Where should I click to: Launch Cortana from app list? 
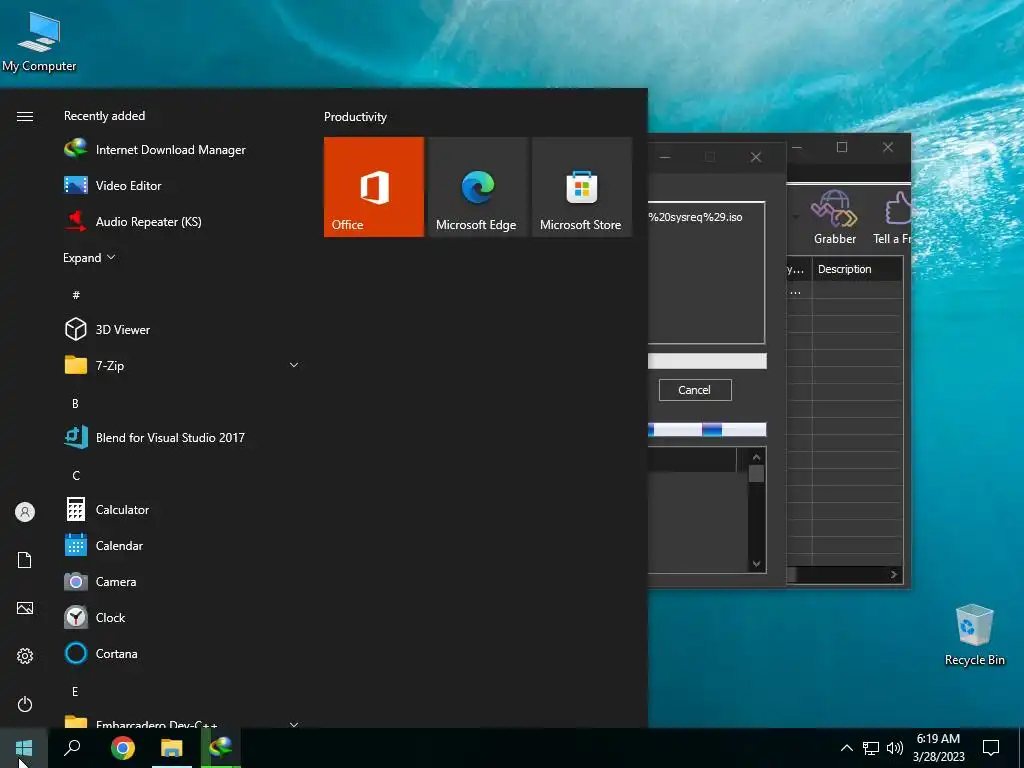coord(101,653)
